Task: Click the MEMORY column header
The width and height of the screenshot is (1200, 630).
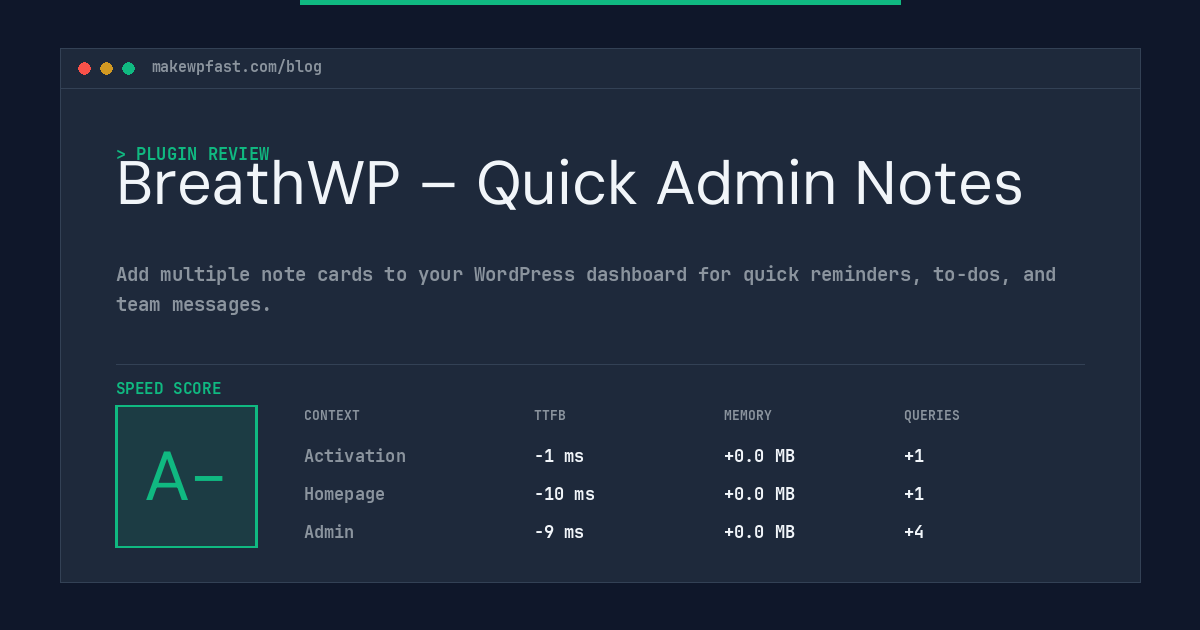Action: tap(748, 416)
